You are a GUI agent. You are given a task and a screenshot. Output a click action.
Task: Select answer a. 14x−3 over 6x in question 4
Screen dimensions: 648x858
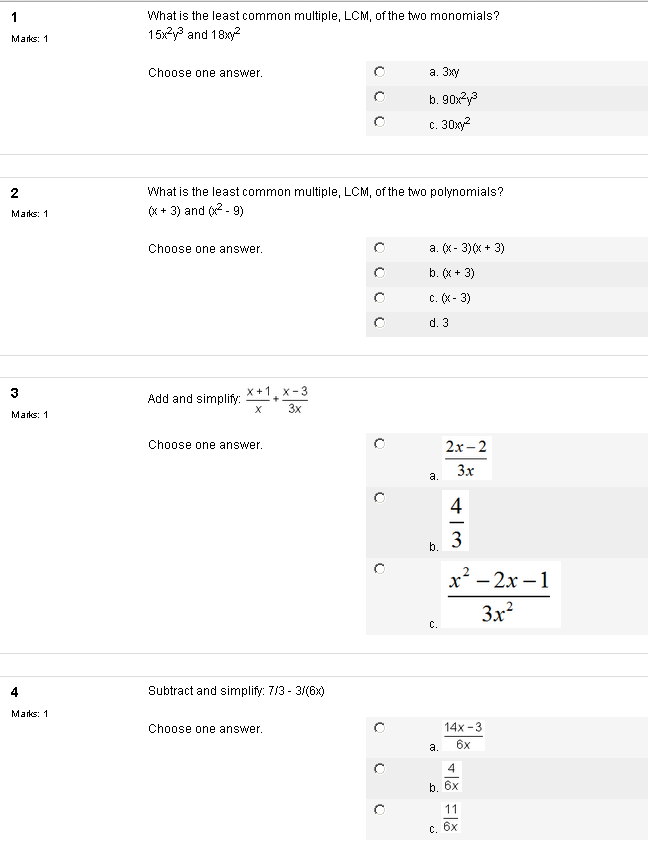[379, 728]
